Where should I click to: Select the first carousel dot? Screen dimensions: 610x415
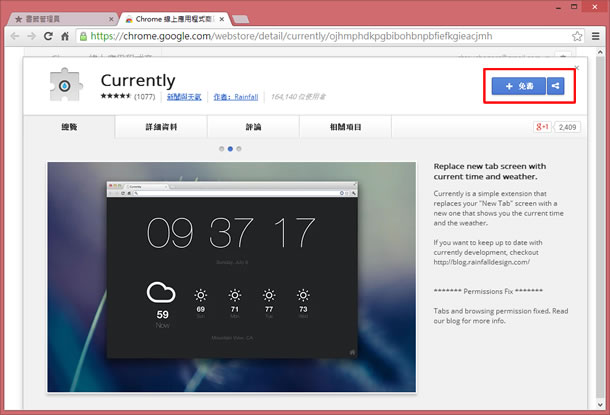221,149
